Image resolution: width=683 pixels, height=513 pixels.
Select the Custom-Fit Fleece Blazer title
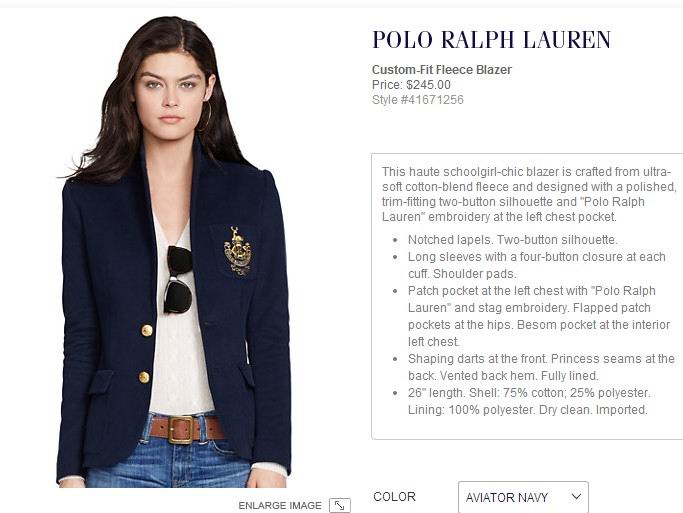click(442, 70)
